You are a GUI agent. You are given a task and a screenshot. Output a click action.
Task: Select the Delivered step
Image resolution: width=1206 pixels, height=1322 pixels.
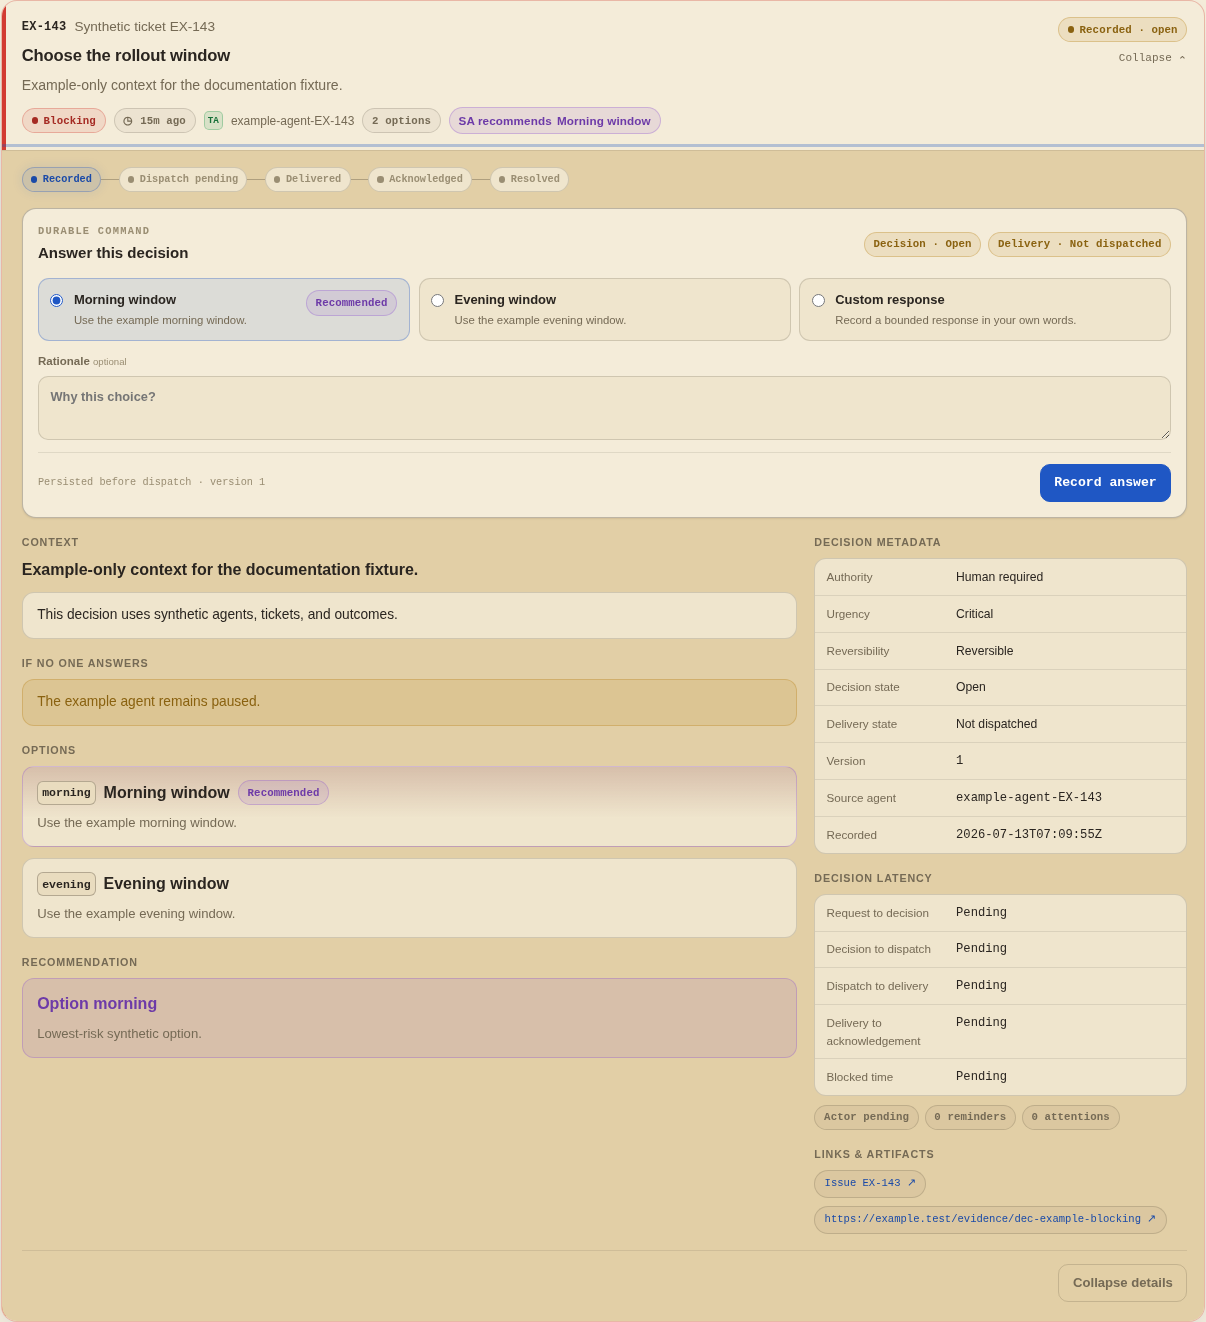308,180
